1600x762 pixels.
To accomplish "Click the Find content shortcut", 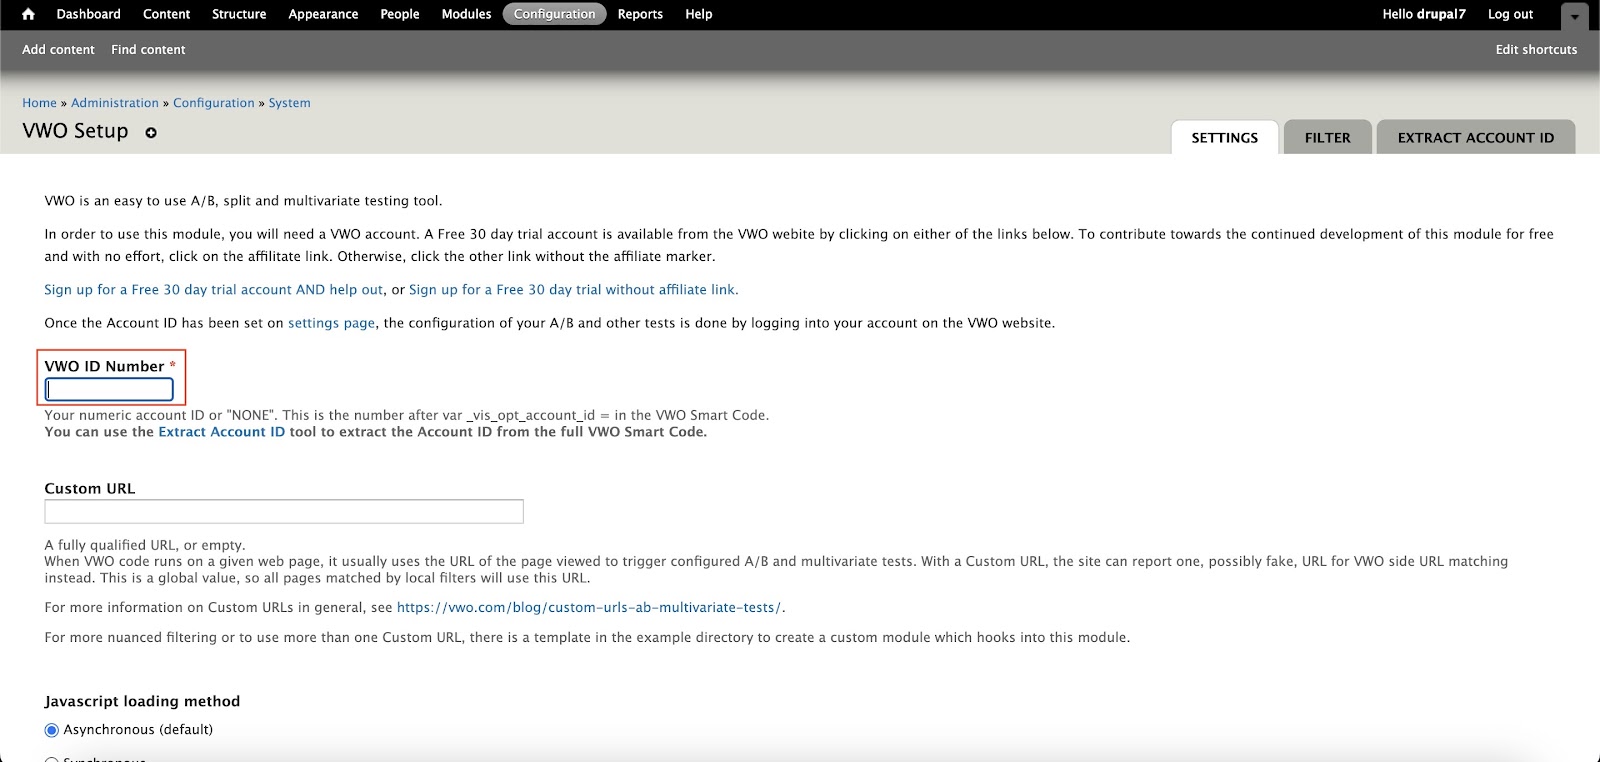I will [148, 49].
